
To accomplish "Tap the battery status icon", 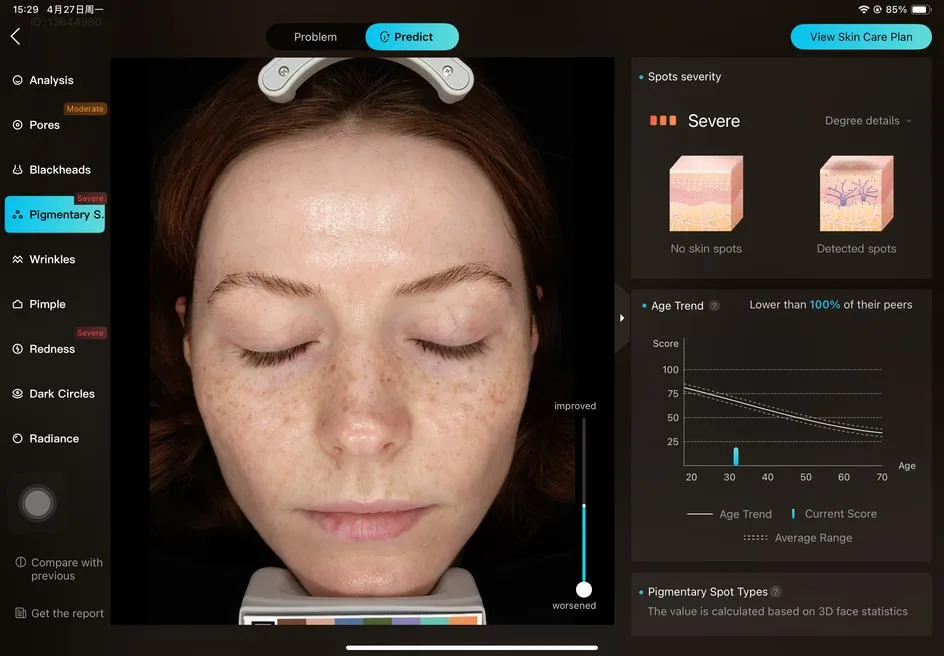I will coord(921,10).
